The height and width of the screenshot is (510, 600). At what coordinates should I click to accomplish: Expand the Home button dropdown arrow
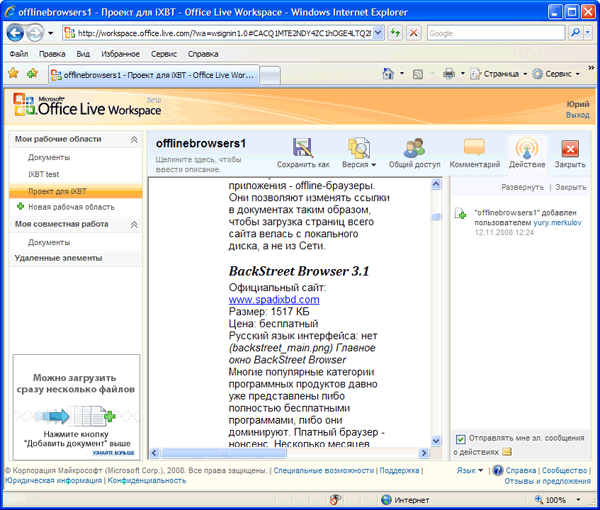(x=402, y=73)
